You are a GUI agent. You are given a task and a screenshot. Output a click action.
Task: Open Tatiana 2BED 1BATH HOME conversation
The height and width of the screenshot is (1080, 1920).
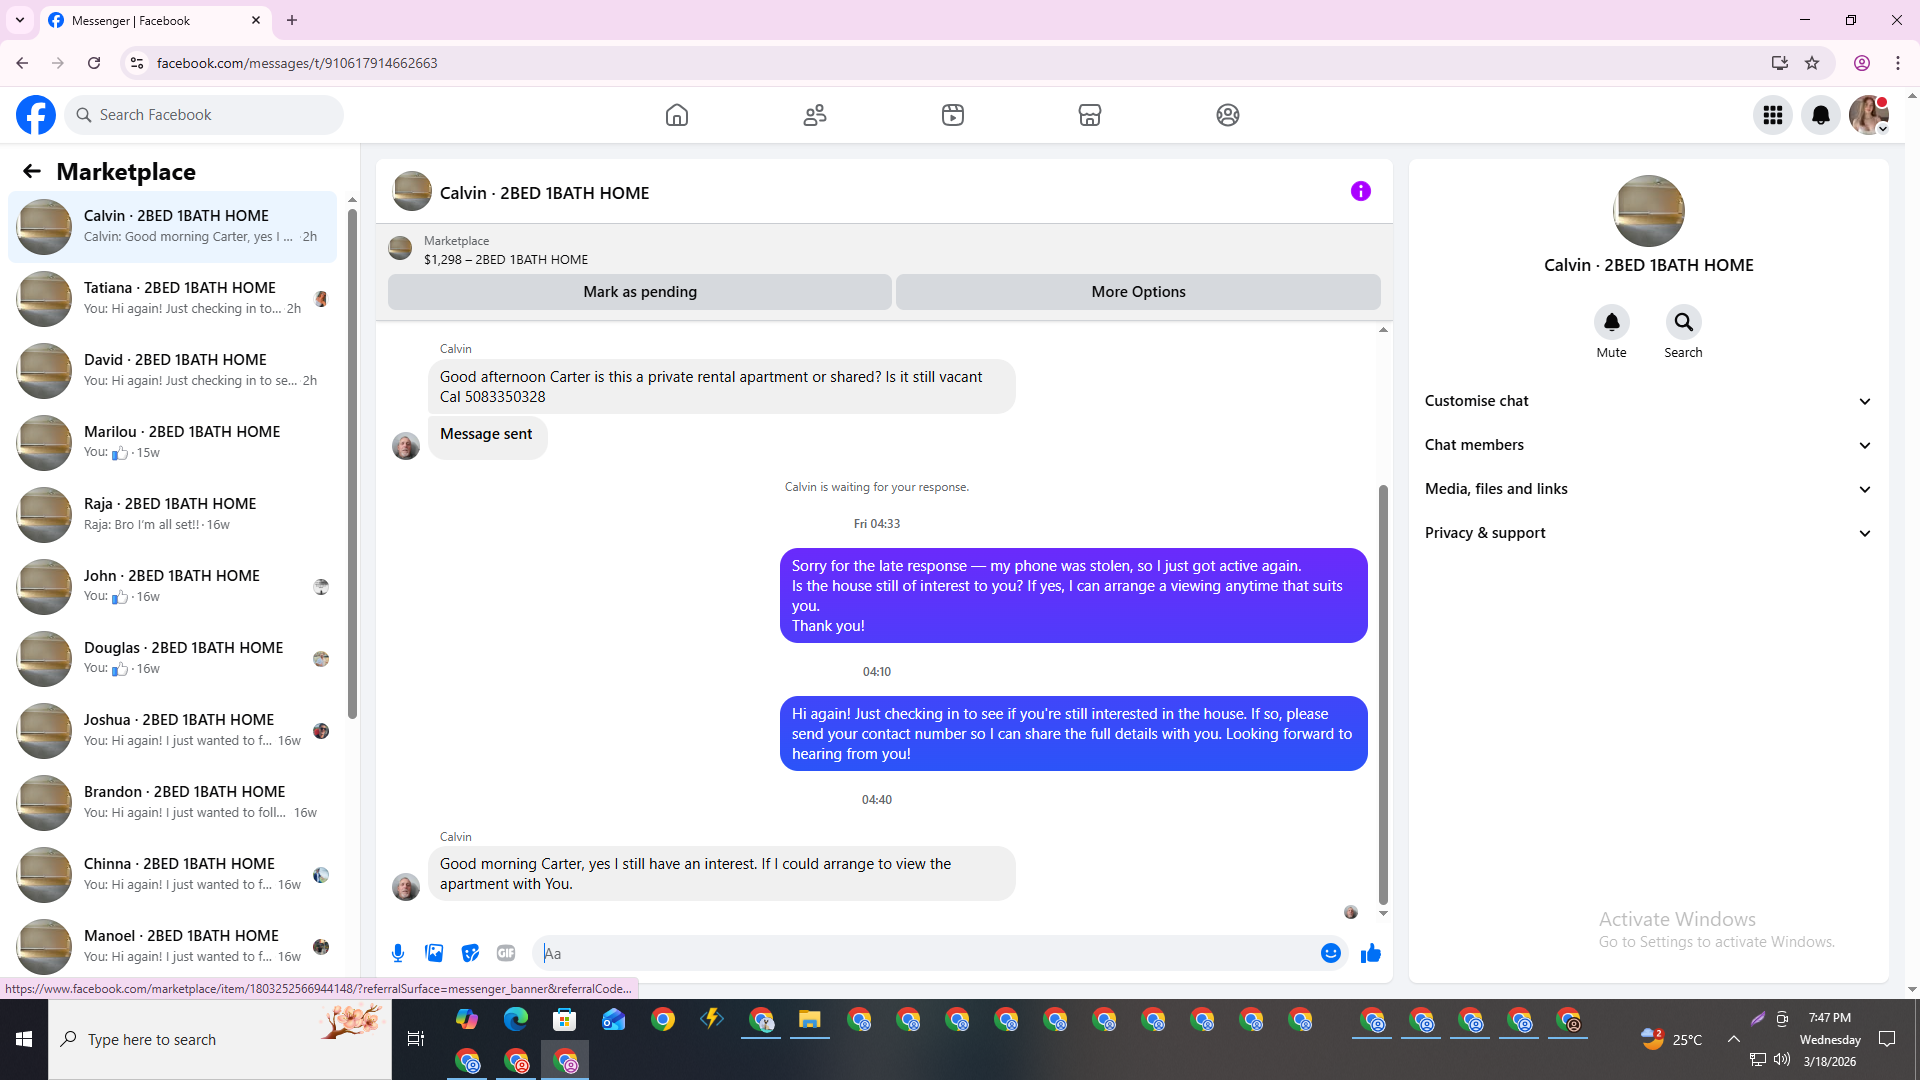[x=180, y=298]
